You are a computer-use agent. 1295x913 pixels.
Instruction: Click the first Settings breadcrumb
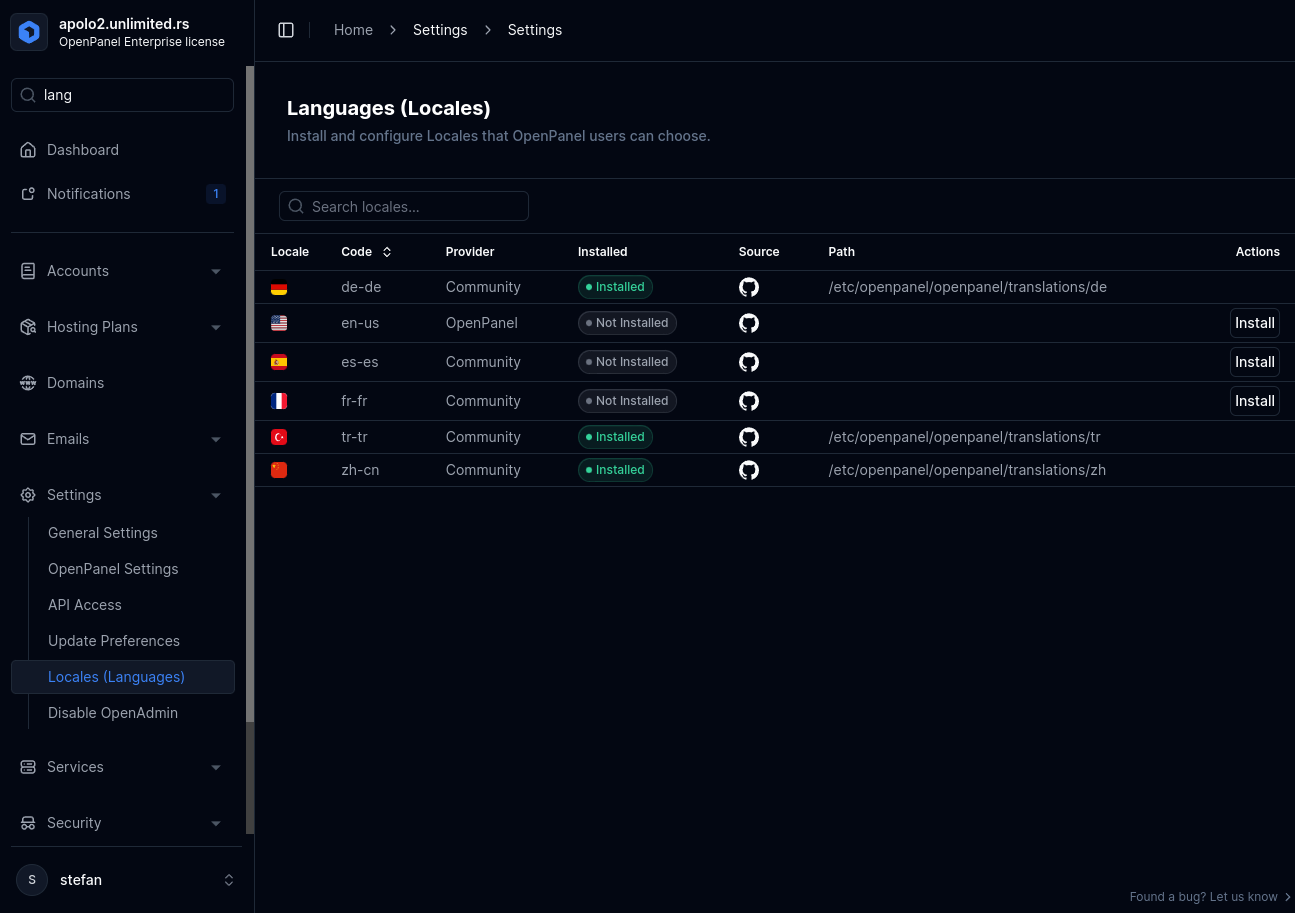(440, 30)
